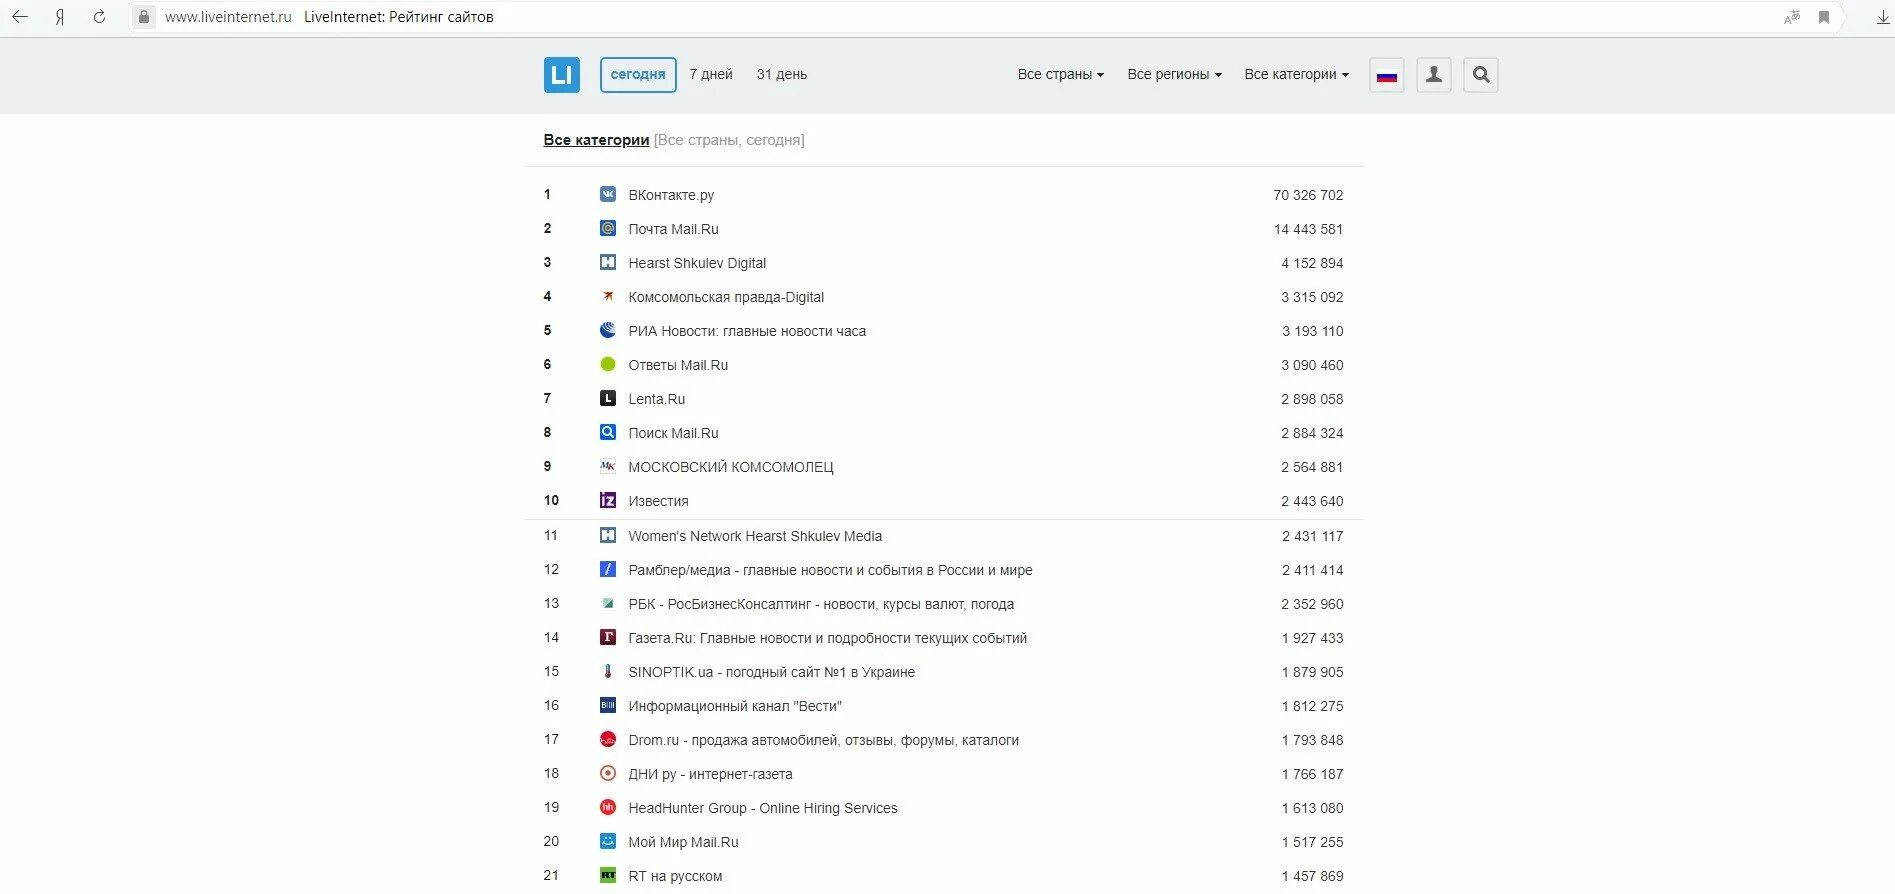The height and width of the screenshot is (894, 1895).
Task: Click visitor count 14 443 581
Action: 1308,229
